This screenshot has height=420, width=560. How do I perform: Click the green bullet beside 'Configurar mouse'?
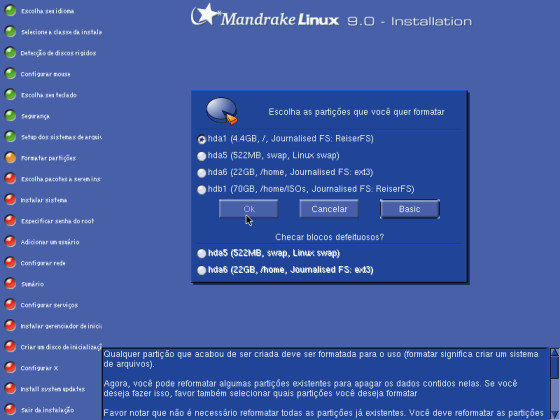[10, 74]
